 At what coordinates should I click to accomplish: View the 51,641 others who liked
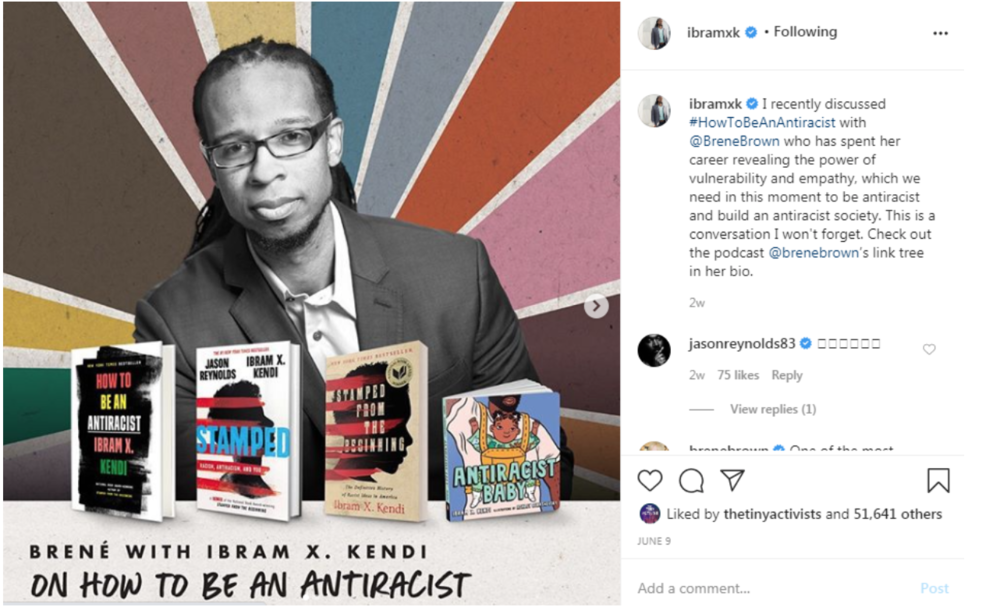tap(899, 514)
